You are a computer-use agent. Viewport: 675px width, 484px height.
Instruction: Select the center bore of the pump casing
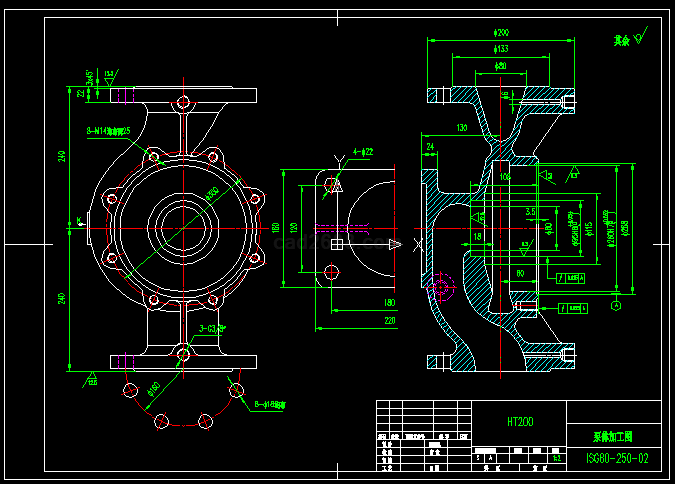(181, 226)
